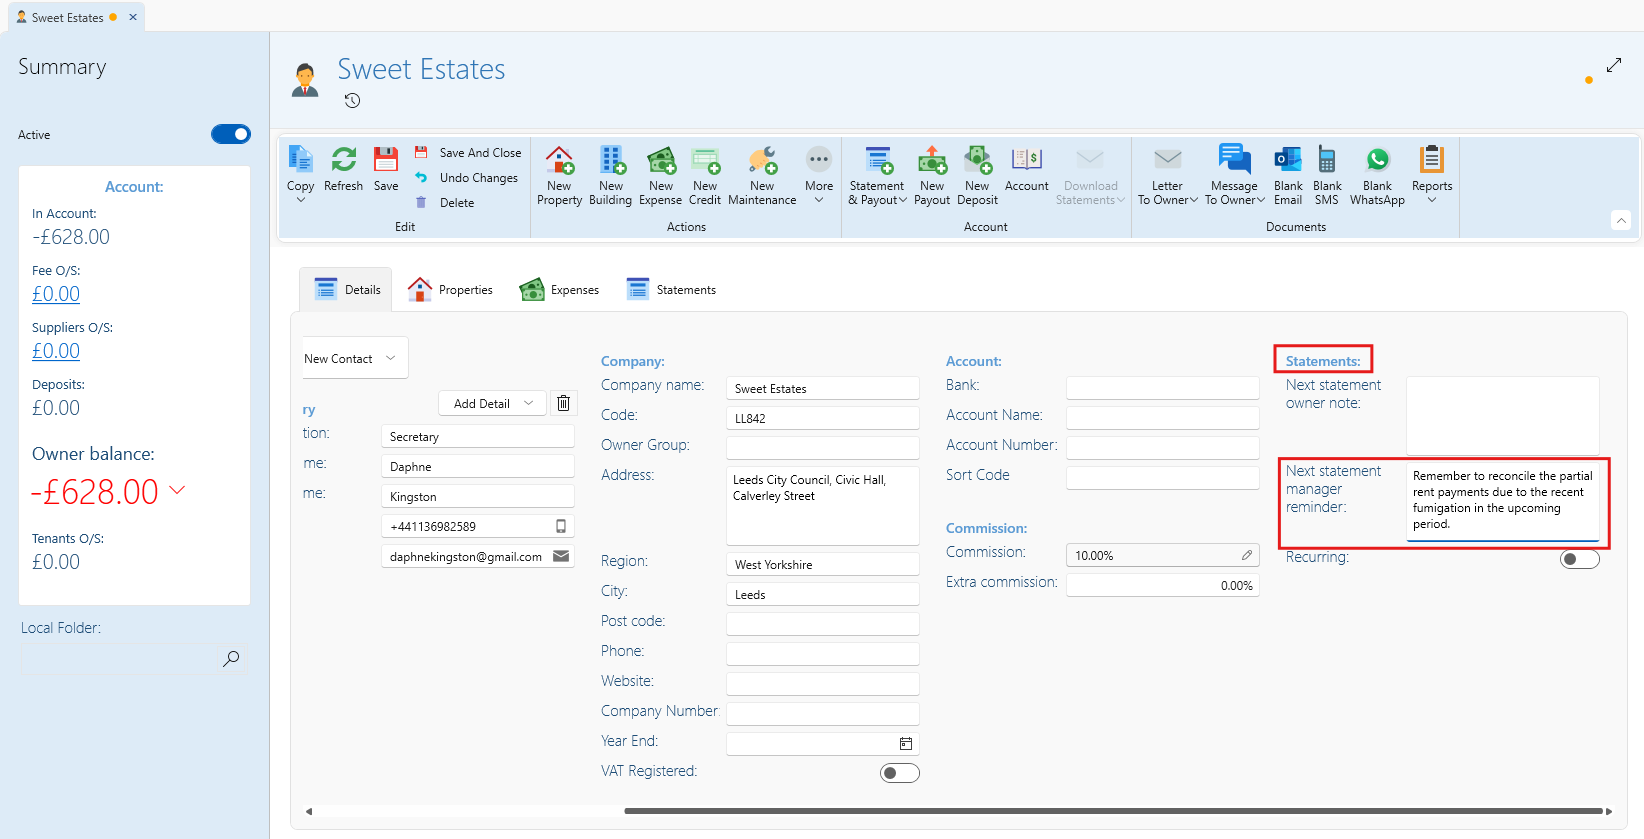1644x839 pixels.
Task: Click the Blank Email icon
Action: 1288,162
